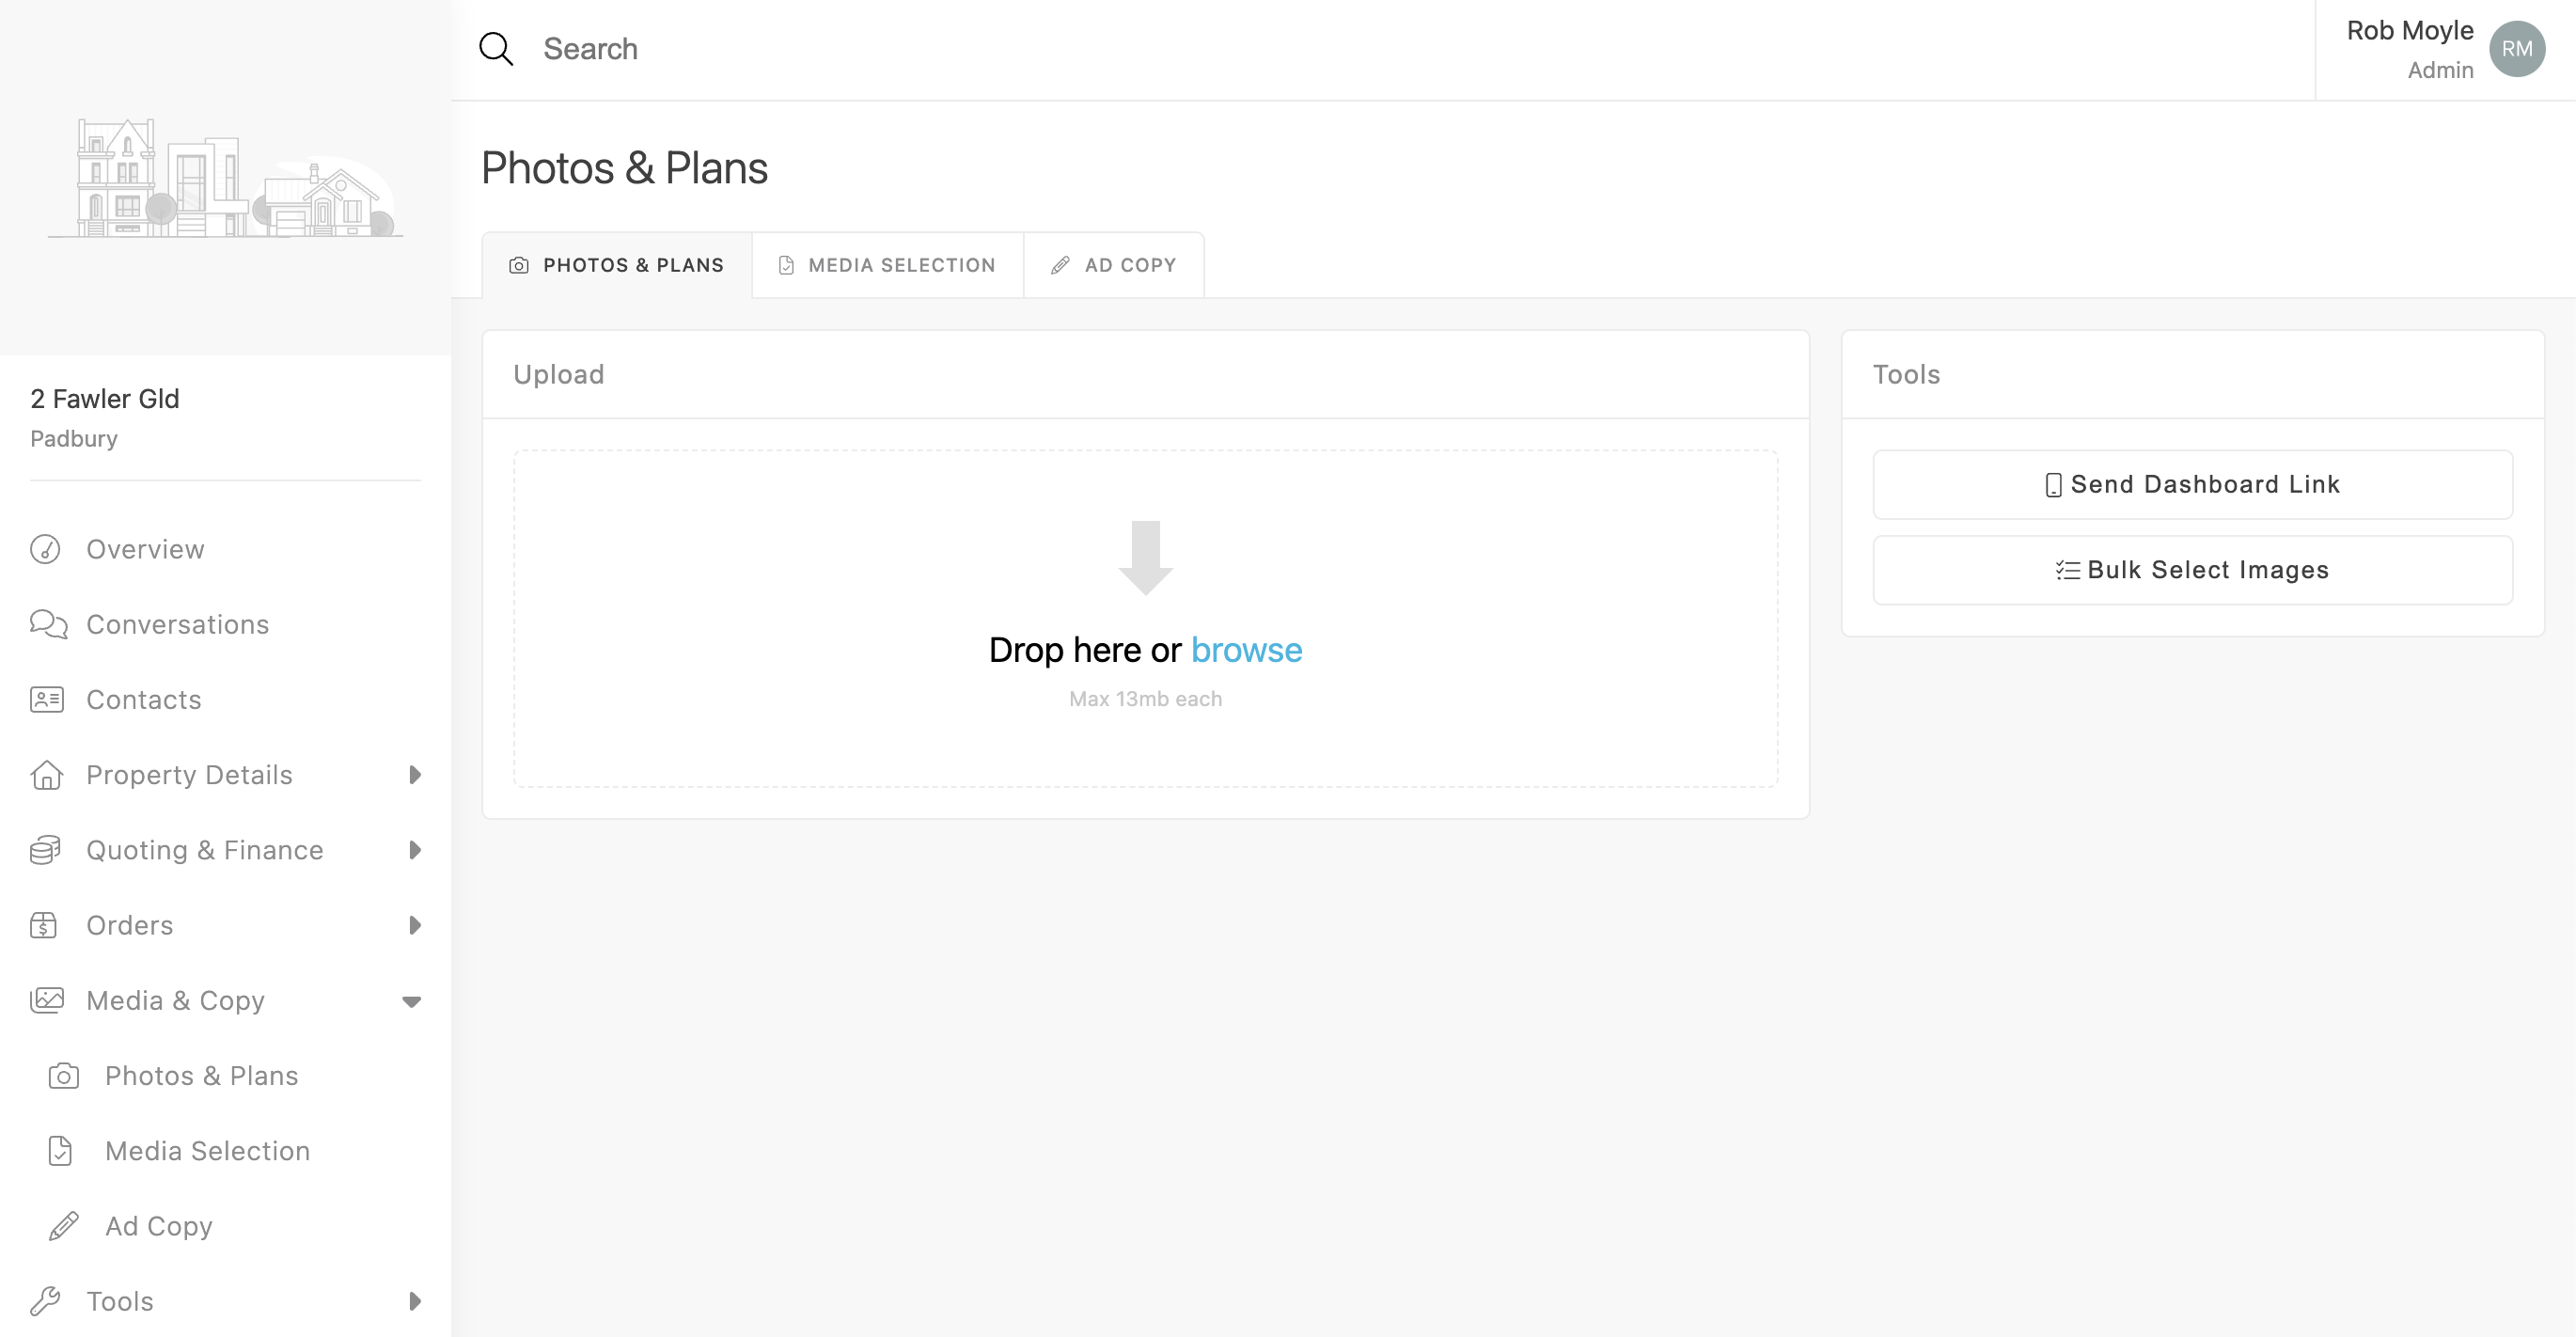Click the RM user avatar

[x=2516, y=49]
